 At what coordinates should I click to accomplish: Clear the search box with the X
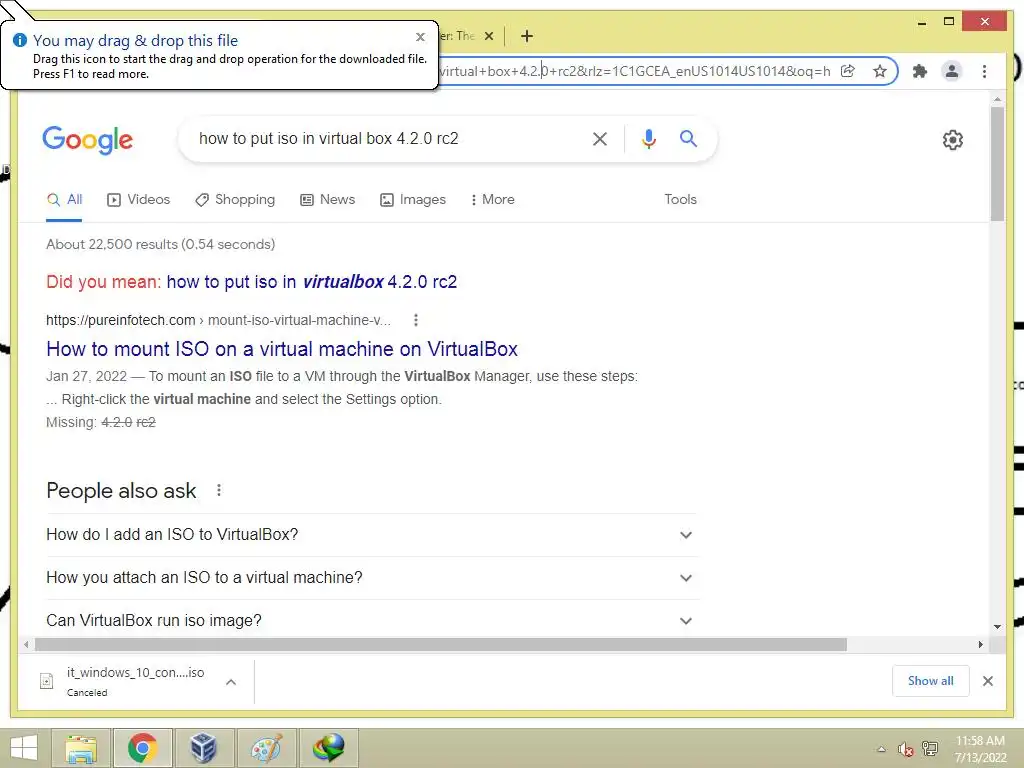pyautogui.click(x=600, y=138)
